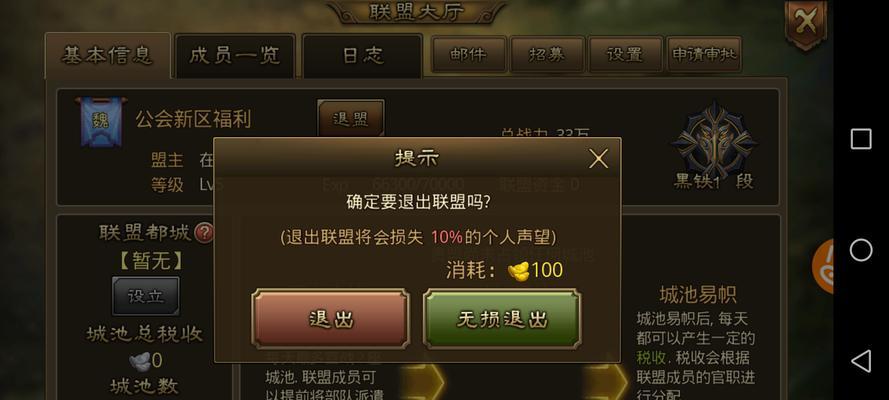Confirm with the red 退出 button

tap(331, 318)
